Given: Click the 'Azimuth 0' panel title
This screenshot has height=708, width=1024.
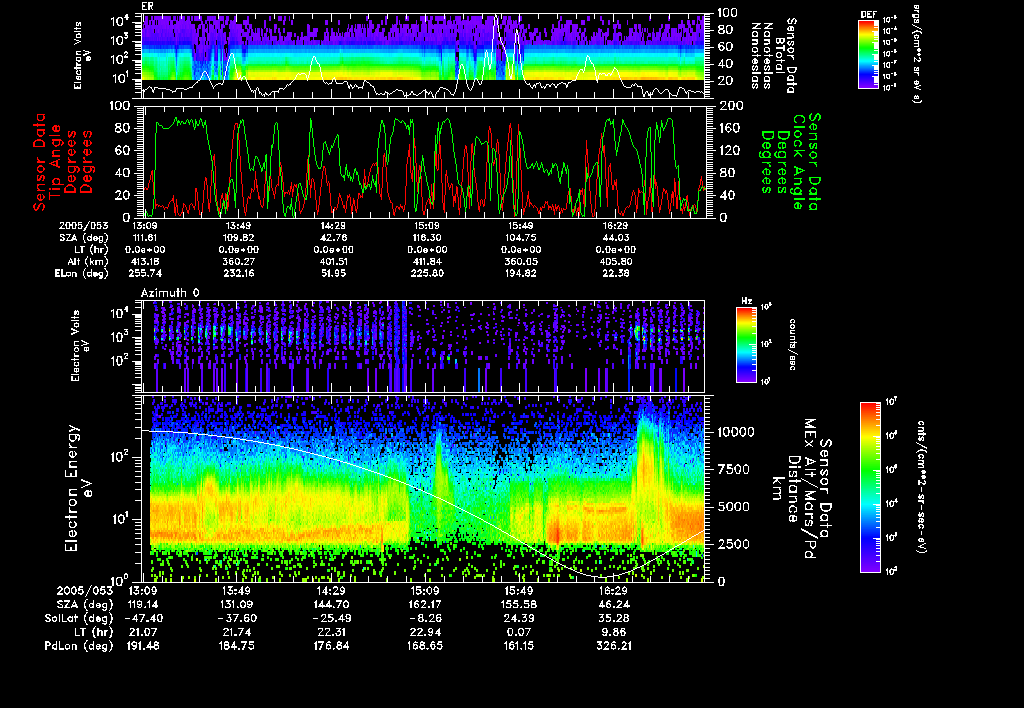Looking at the screenshot, I should [x=170, y=293].
